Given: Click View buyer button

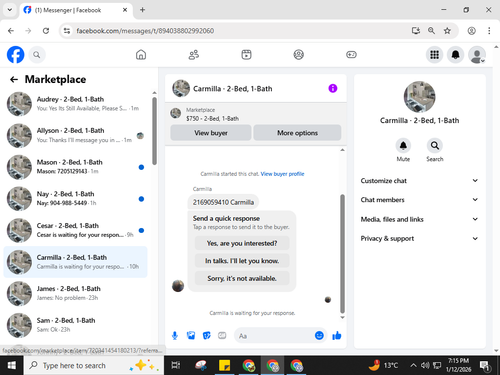Looking at the screenshot, I should (x=211, y=133).
